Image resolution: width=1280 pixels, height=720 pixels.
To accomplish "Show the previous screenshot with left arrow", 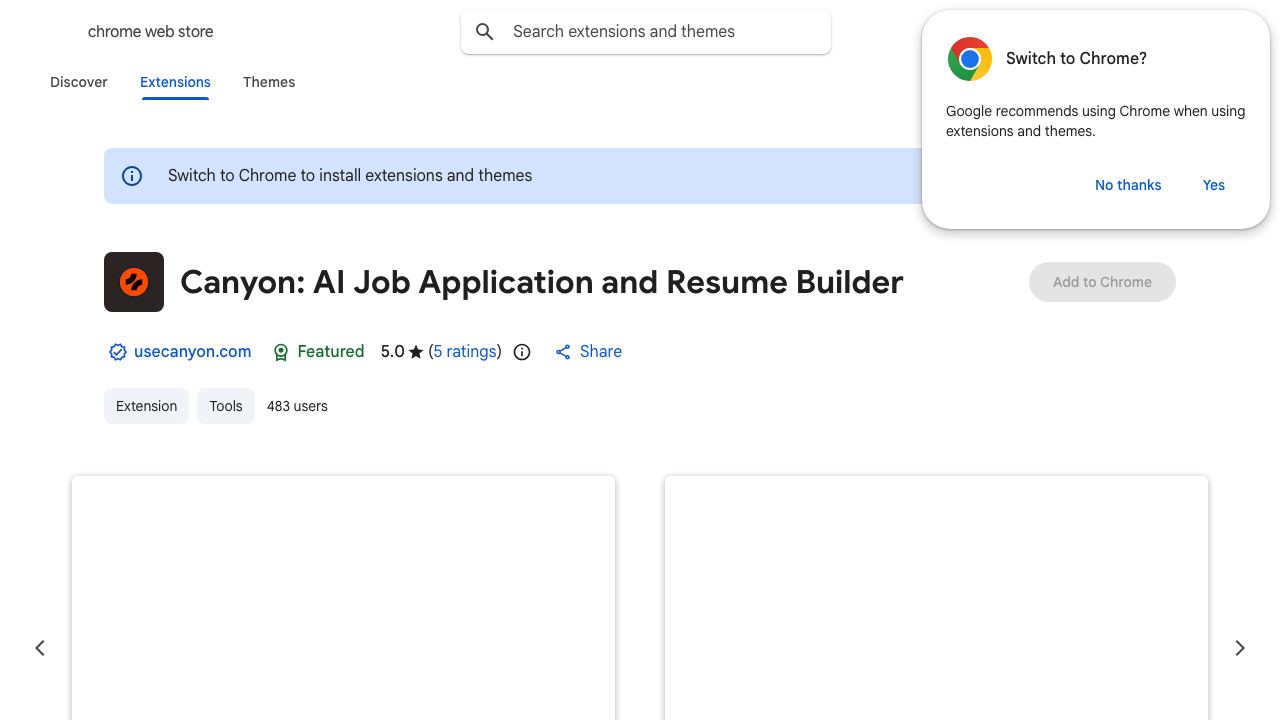I will [40, 648].
